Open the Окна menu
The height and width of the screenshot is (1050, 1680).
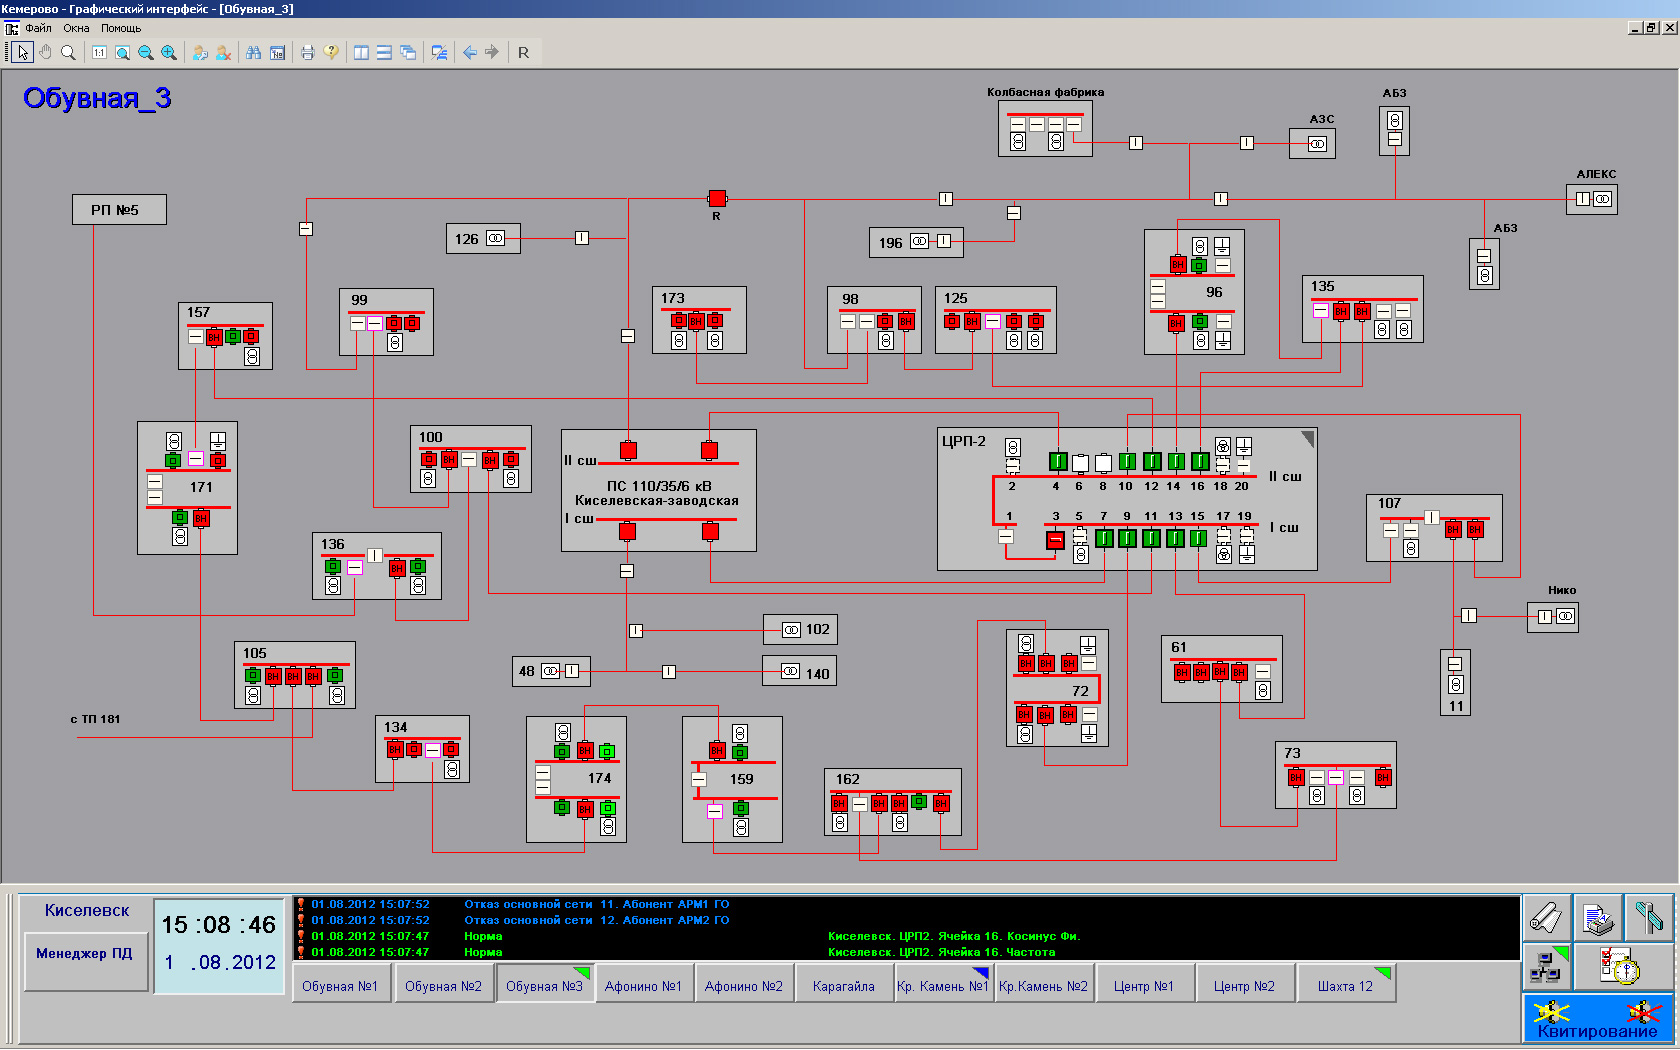tap(76, 28)
